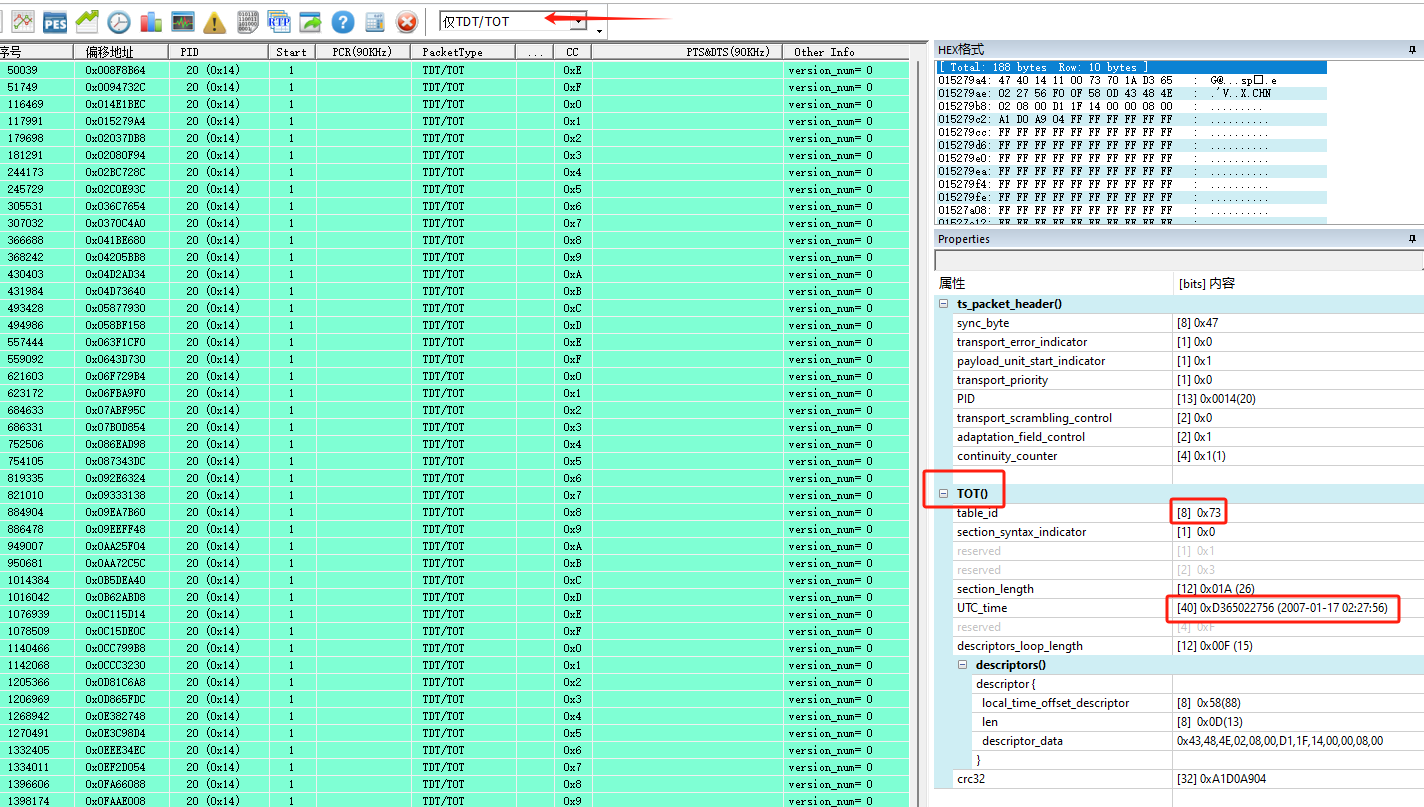
Task: Select packet row 1205366
Action: [454, 682]
